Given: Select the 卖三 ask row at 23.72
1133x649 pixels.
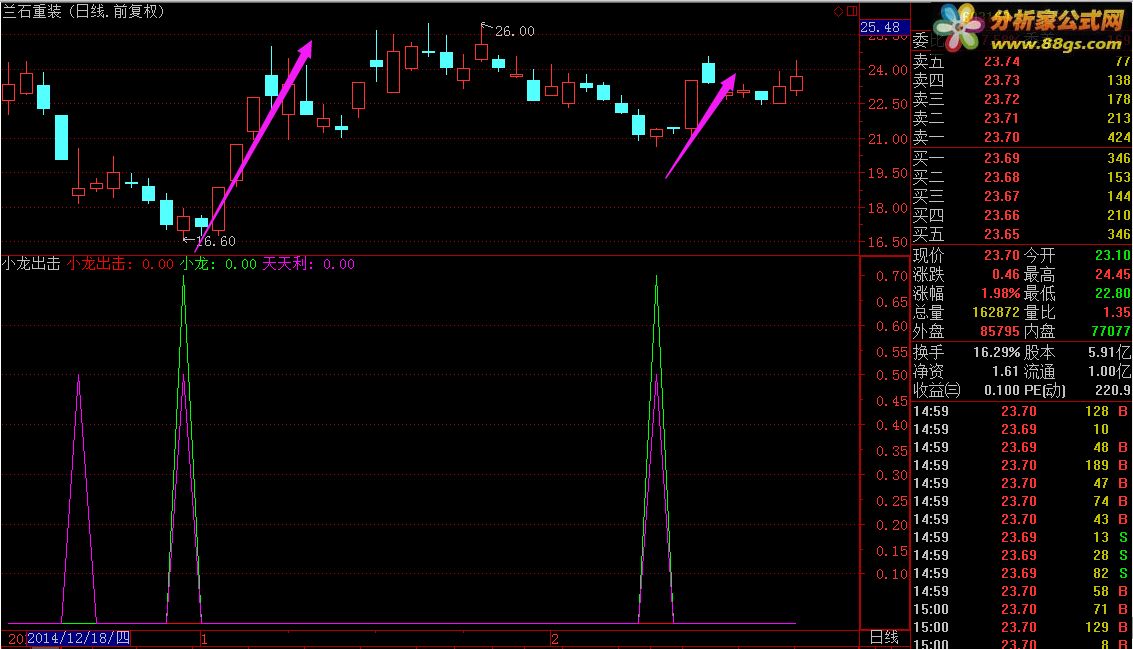Looking at the screenshot, I should click(1021, 99).
